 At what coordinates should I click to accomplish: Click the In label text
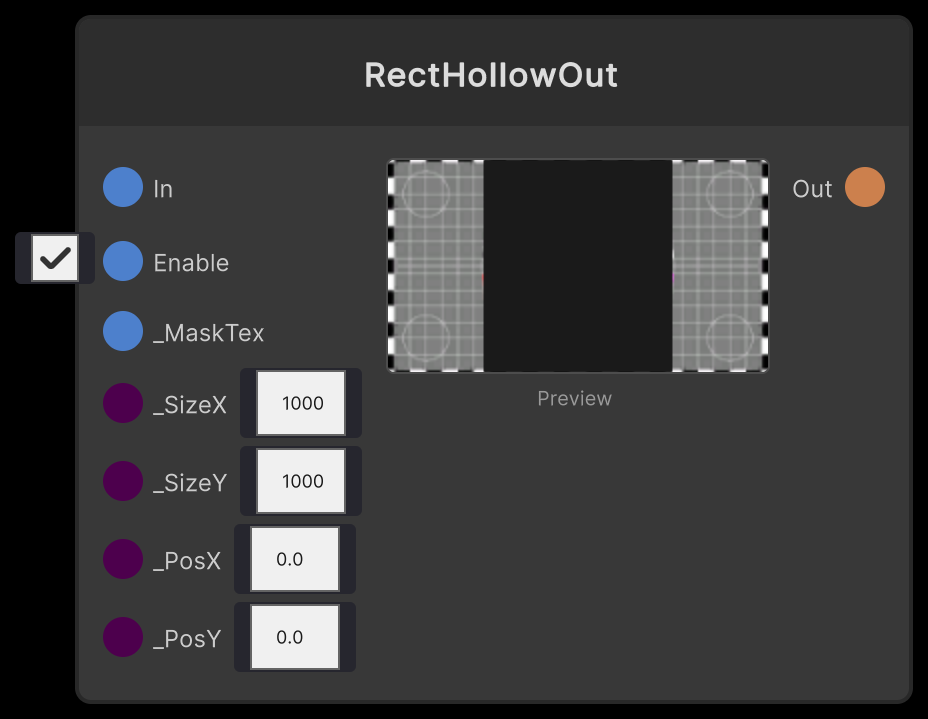tap(163, 188)
